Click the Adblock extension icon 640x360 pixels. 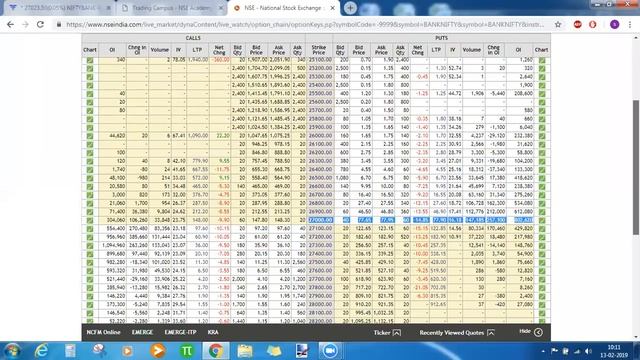pyautogui.click(x=578, y=24)
